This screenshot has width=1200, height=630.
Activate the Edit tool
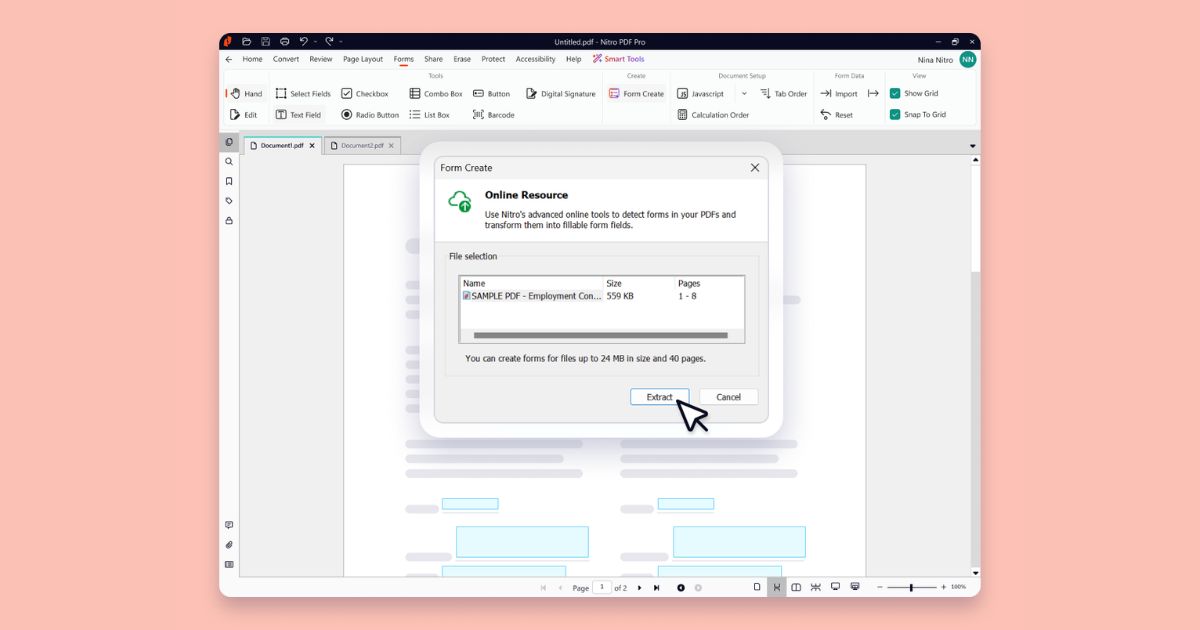click(x=244, y=115)
